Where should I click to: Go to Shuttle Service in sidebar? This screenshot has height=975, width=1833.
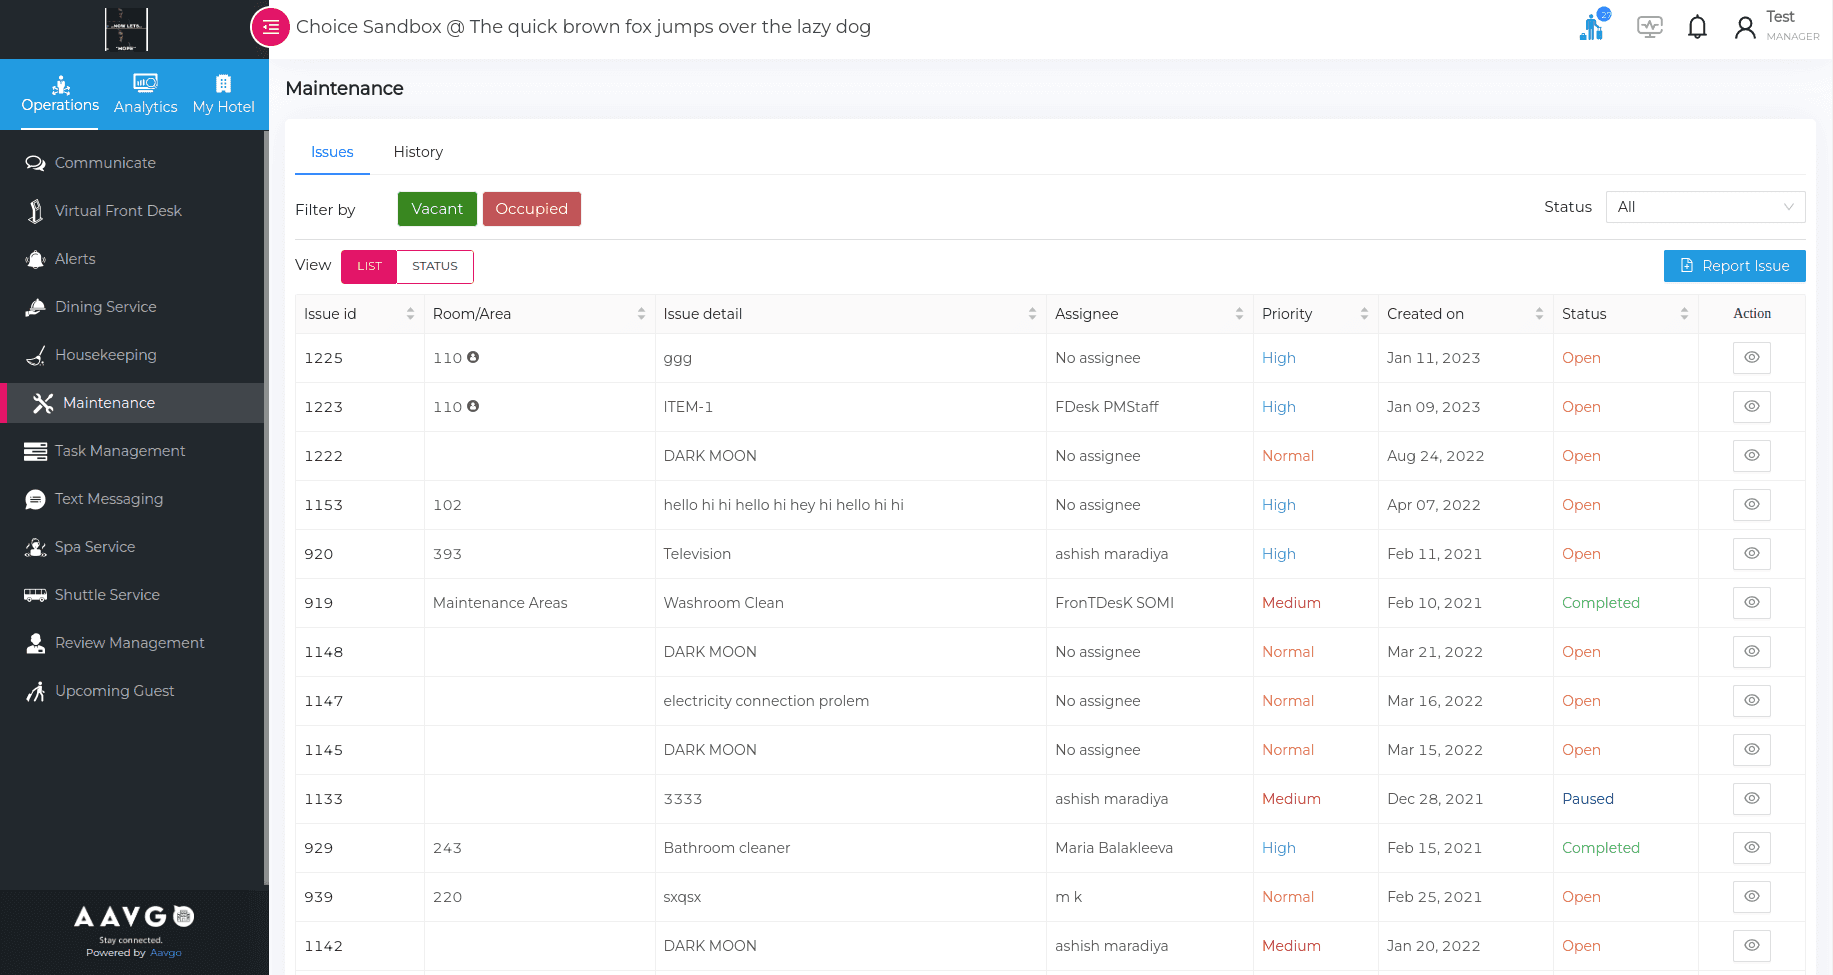pos(107,595)
